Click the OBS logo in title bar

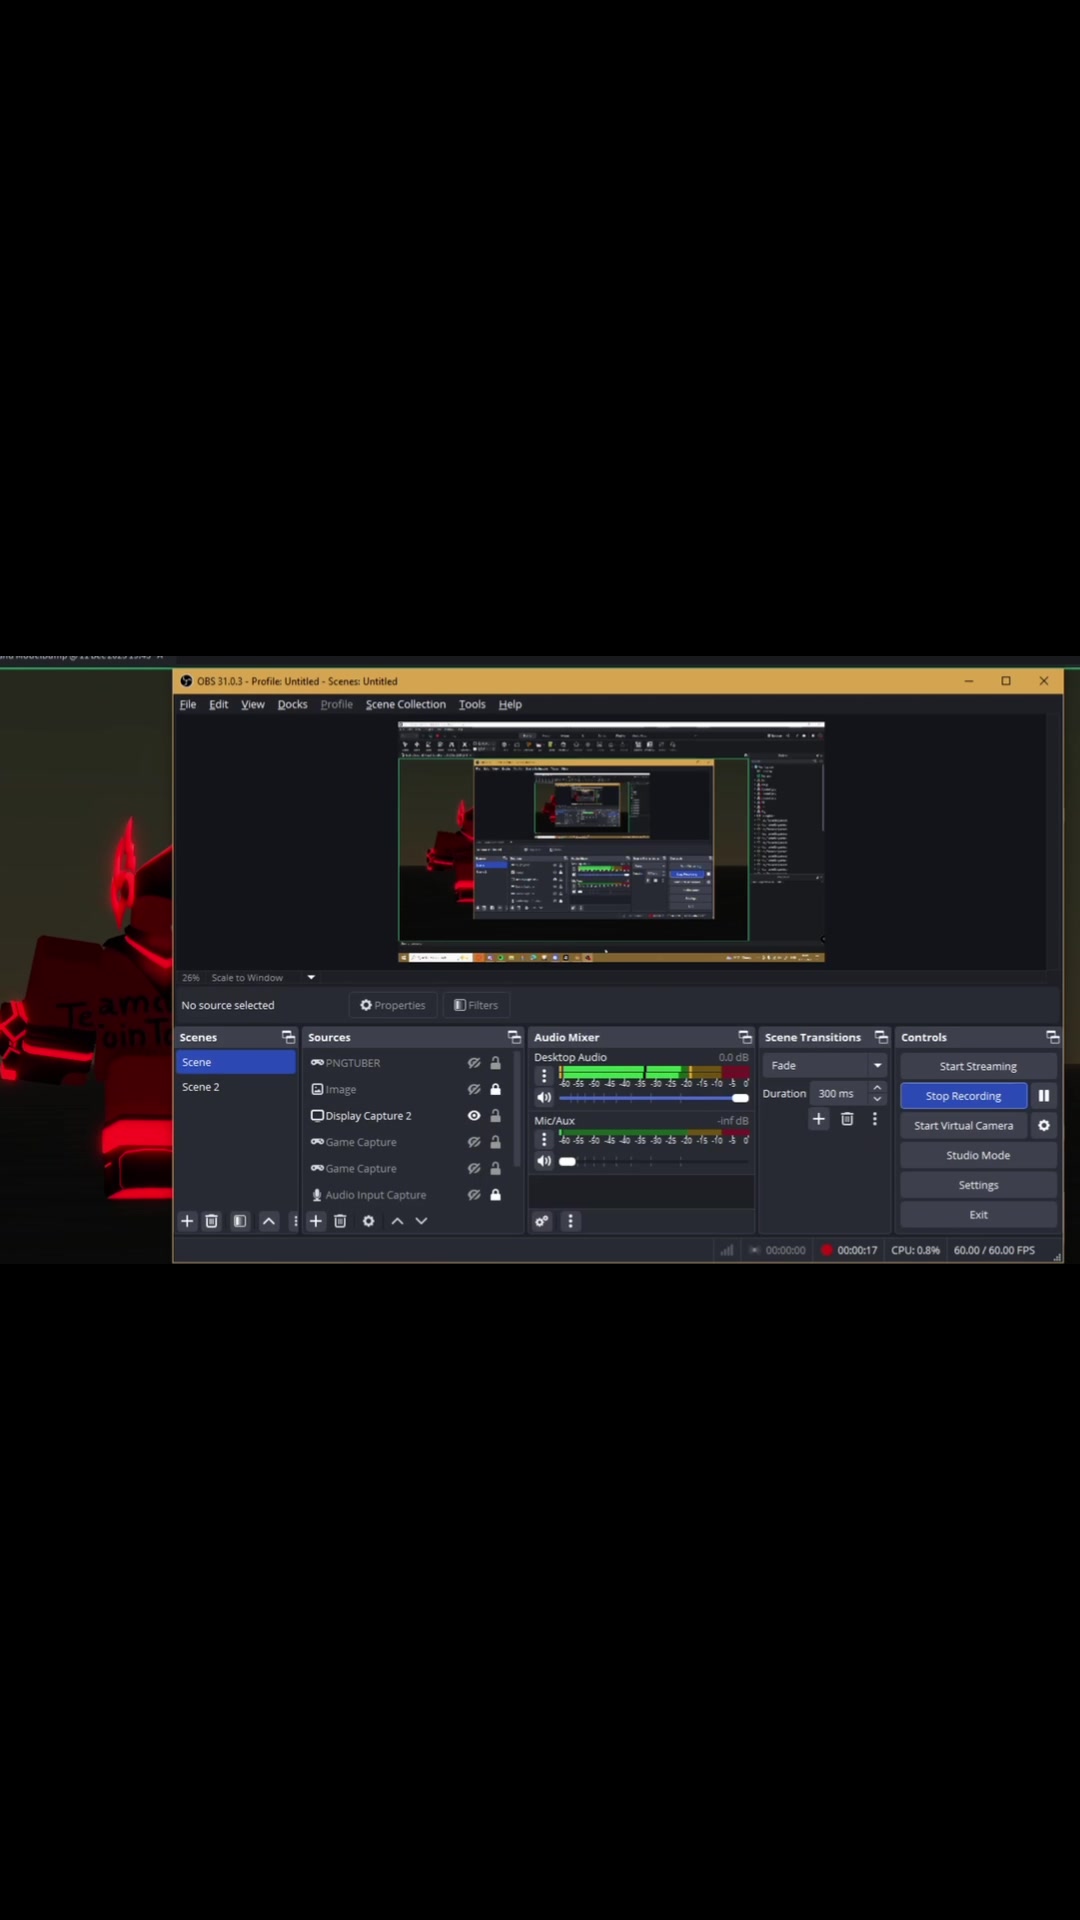[x=186, y=681]
